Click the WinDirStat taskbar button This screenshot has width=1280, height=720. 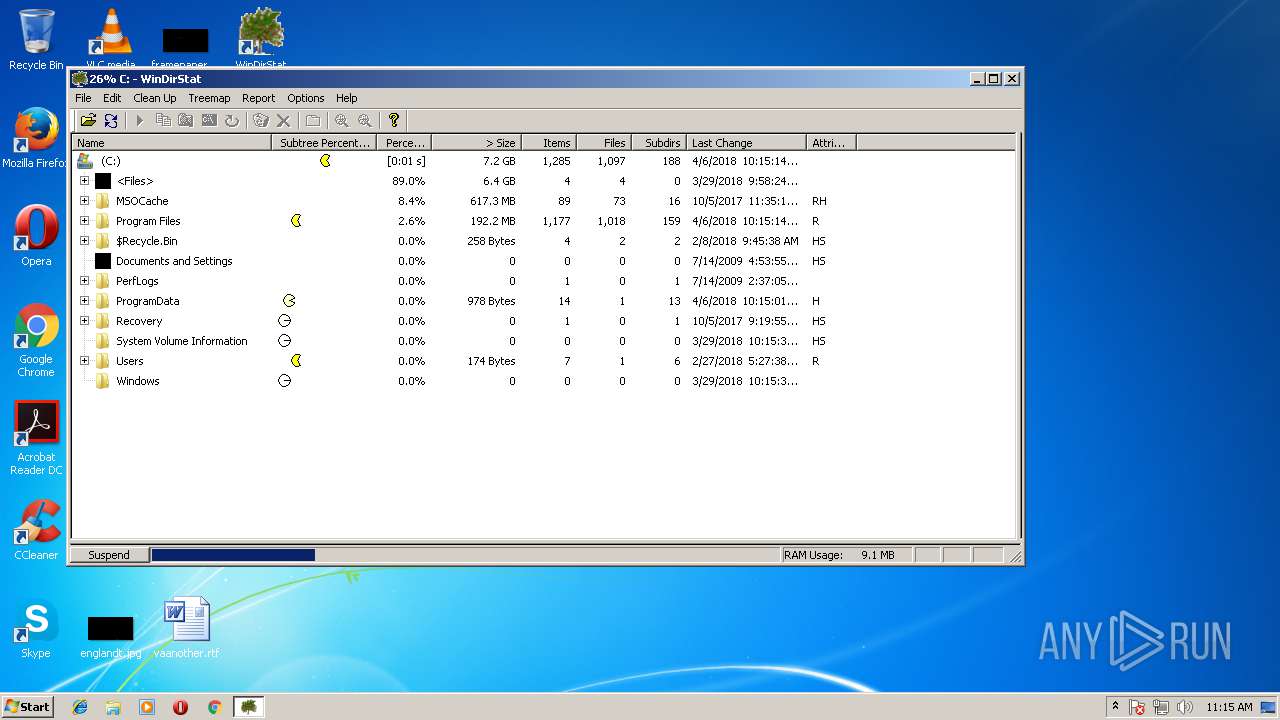click(248, 707)
